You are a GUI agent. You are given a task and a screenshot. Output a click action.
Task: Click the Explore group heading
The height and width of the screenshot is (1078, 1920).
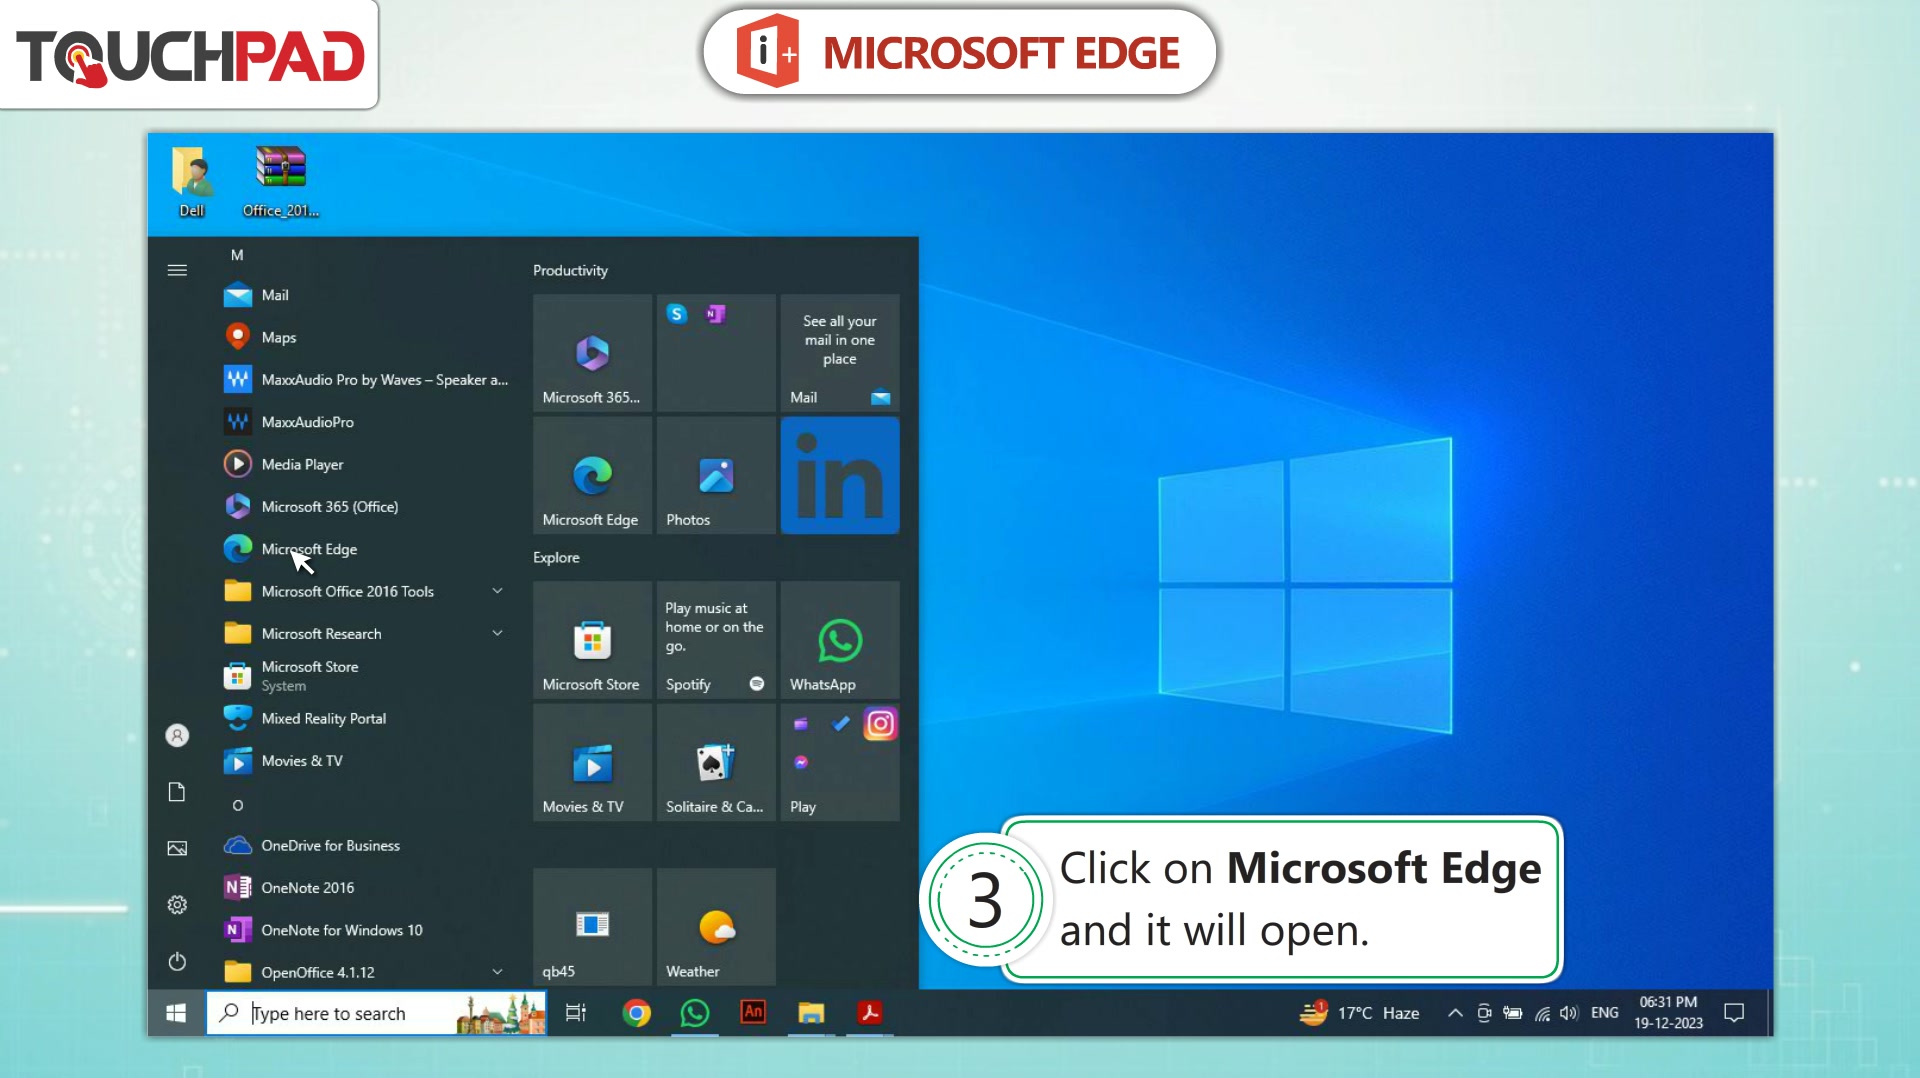[x=556, y=558]
